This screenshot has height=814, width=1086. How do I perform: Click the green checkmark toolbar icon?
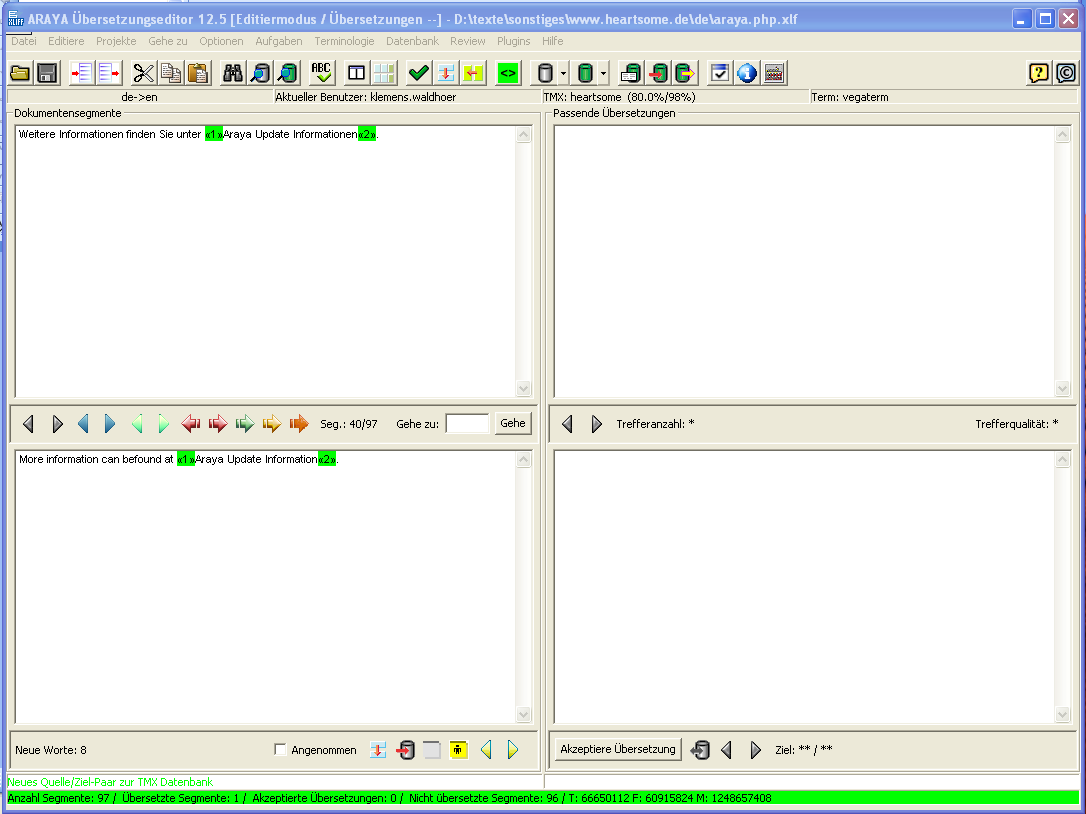[419, 73]
